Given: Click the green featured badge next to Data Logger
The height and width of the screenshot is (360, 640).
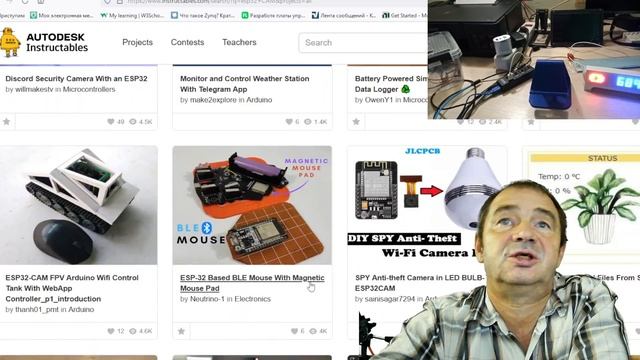Looking at the screenshot, I should (x=406, y=89).
